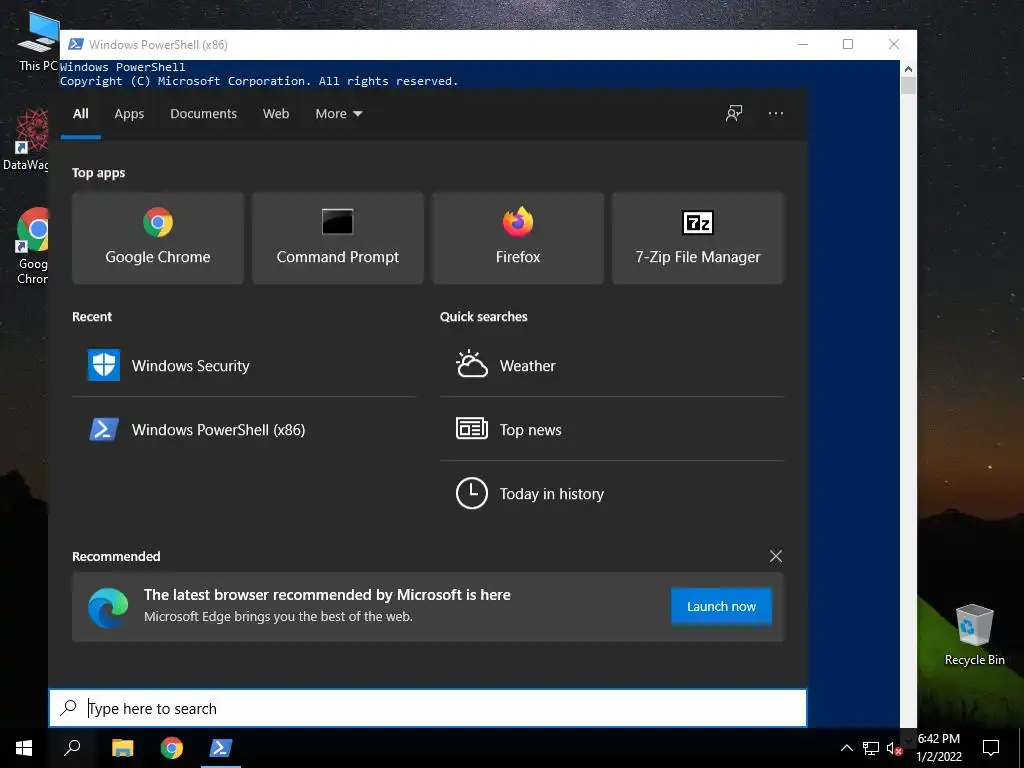Image resolution: width=1024 pixels, height=768 pixels.
Task: Run the Top news quick search
Action: [x=612, y=430]
